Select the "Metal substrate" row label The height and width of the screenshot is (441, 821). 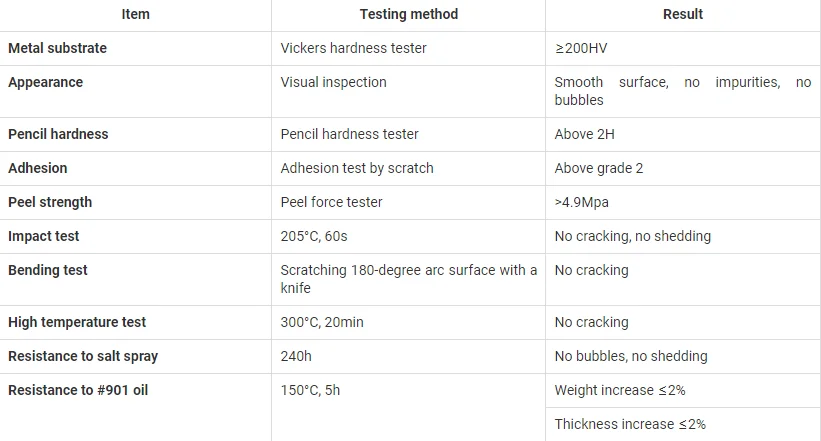[x=57, y=48]
